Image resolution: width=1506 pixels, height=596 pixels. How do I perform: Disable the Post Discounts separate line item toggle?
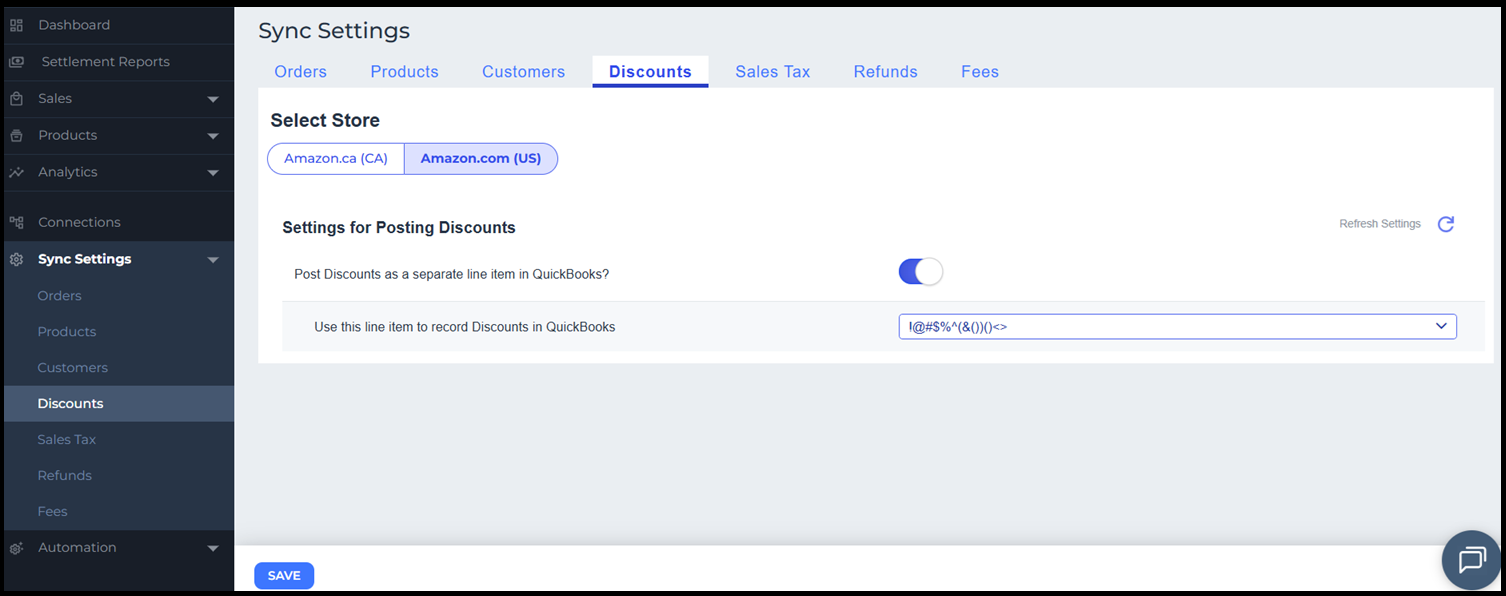click(920, 272)
